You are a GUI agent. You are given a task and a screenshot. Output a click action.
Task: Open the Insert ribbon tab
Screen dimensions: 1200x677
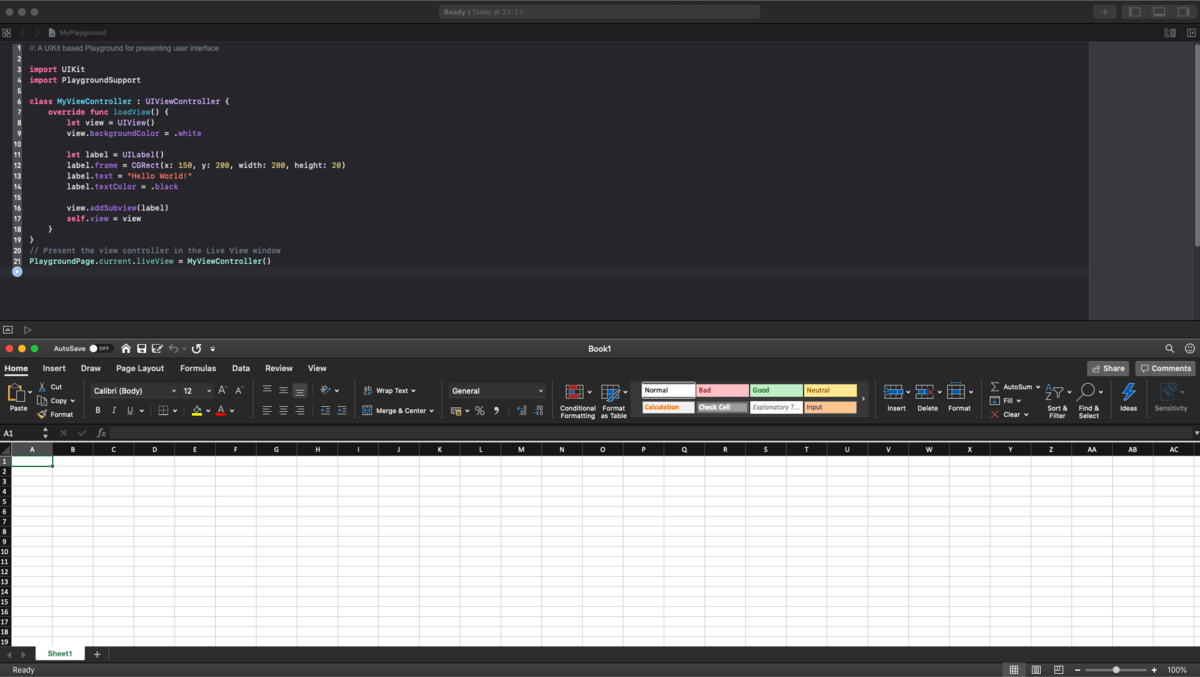pos(54,368)
